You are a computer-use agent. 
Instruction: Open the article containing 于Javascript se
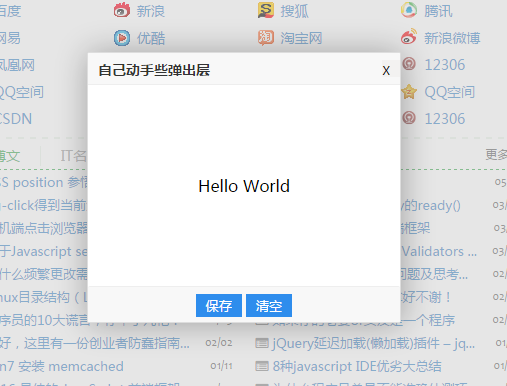point(44,251)
